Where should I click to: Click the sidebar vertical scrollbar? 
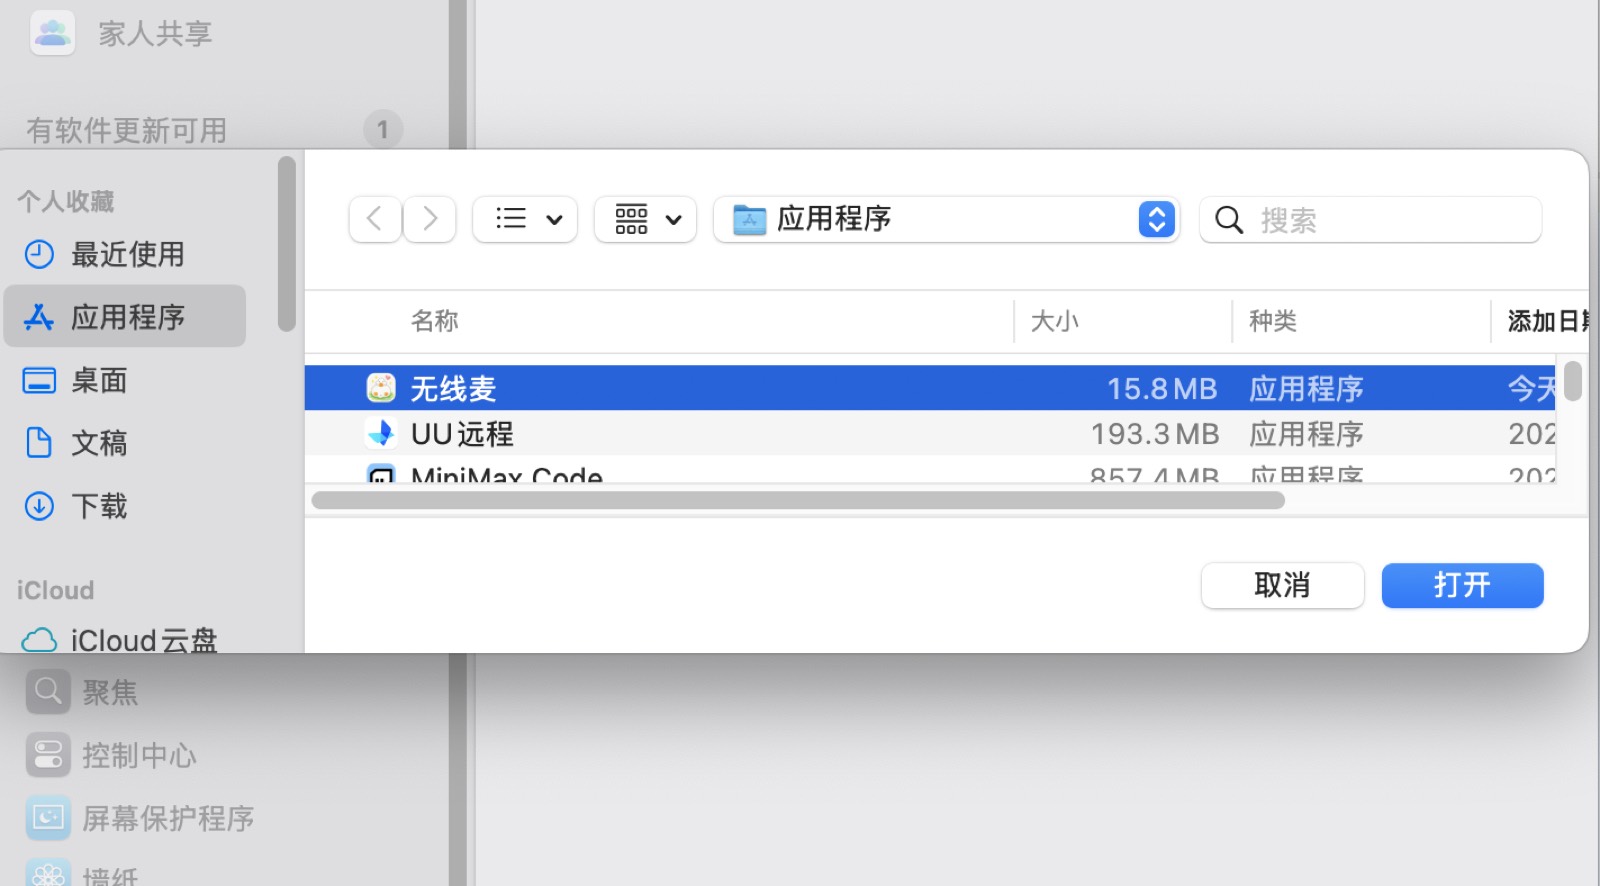[x=287, y=243]
